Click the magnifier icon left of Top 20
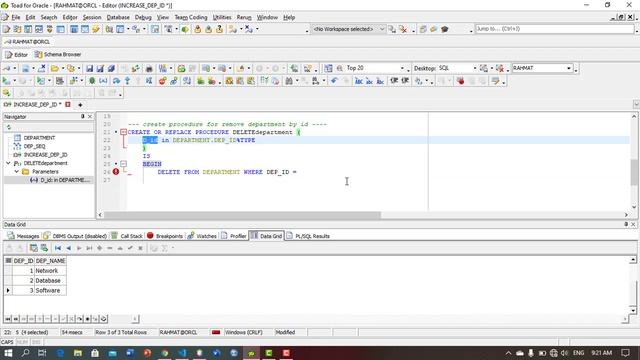This screenshot has width=640, height=360. 339,68
